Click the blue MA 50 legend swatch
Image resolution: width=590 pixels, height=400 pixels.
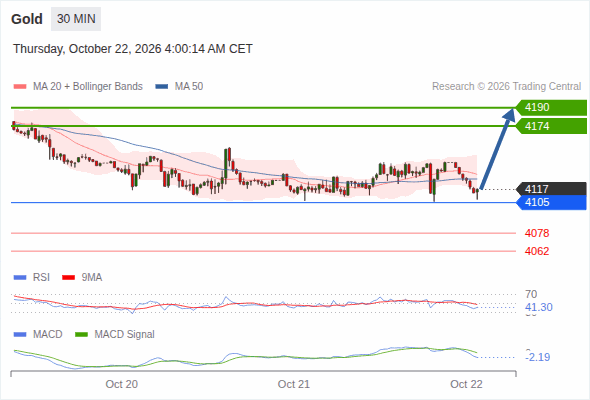[x=162, y=87]
